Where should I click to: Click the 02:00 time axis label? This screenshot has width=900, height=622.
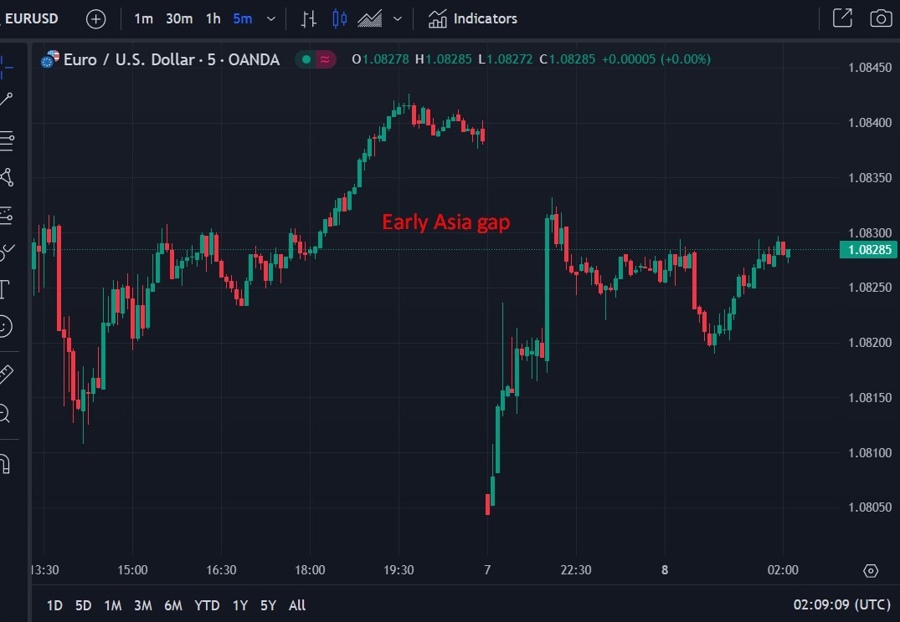[783, 570]
